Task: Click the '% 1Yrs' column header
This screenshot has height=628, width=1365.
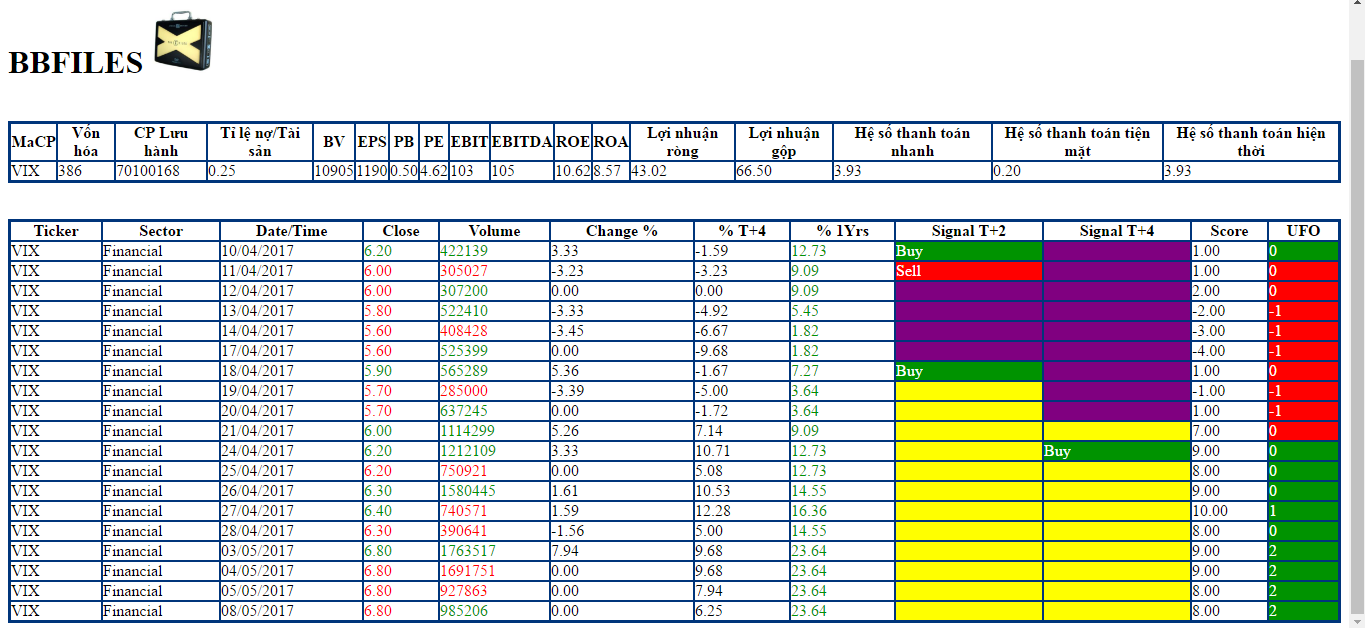Action: pos(842,231)
